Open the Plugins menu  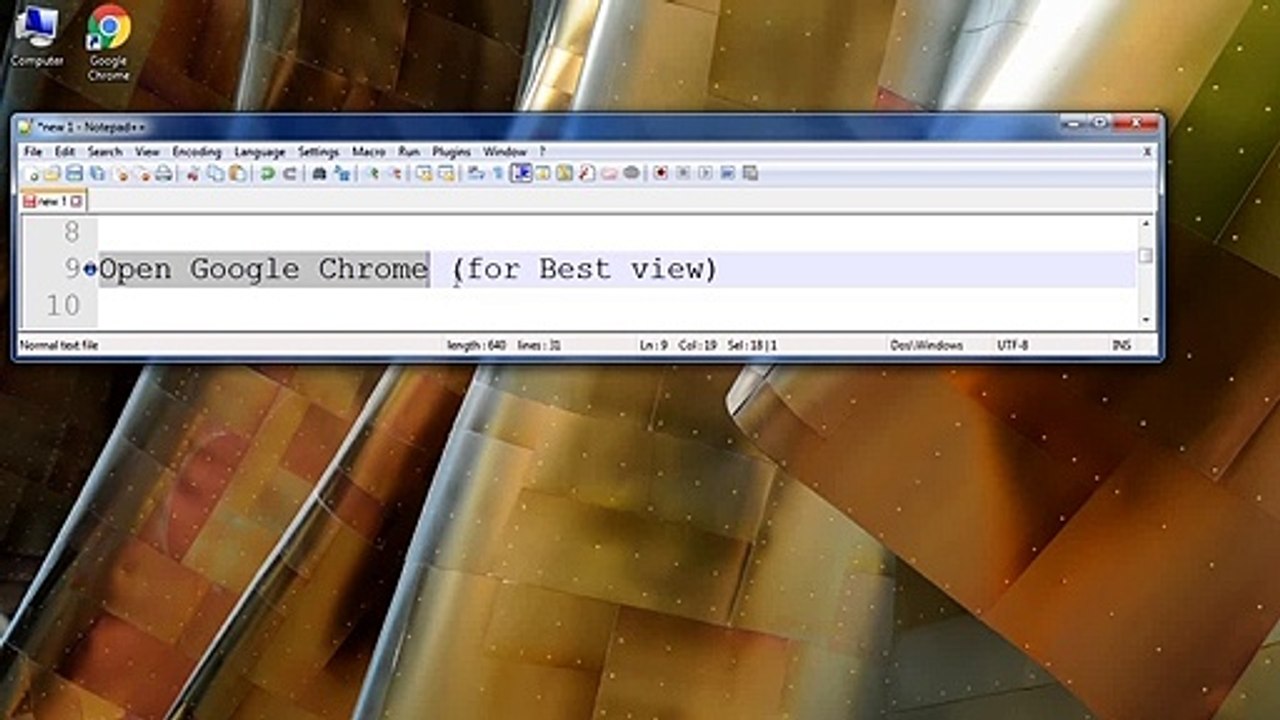pos(451,152)
